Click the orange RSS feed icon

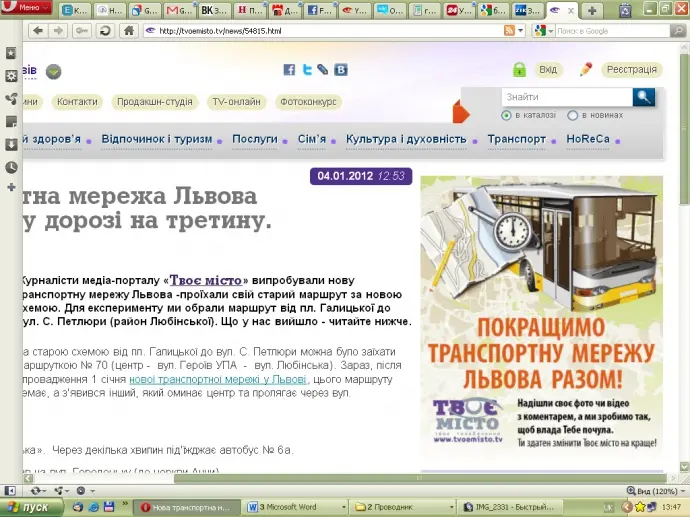[509, 31]
